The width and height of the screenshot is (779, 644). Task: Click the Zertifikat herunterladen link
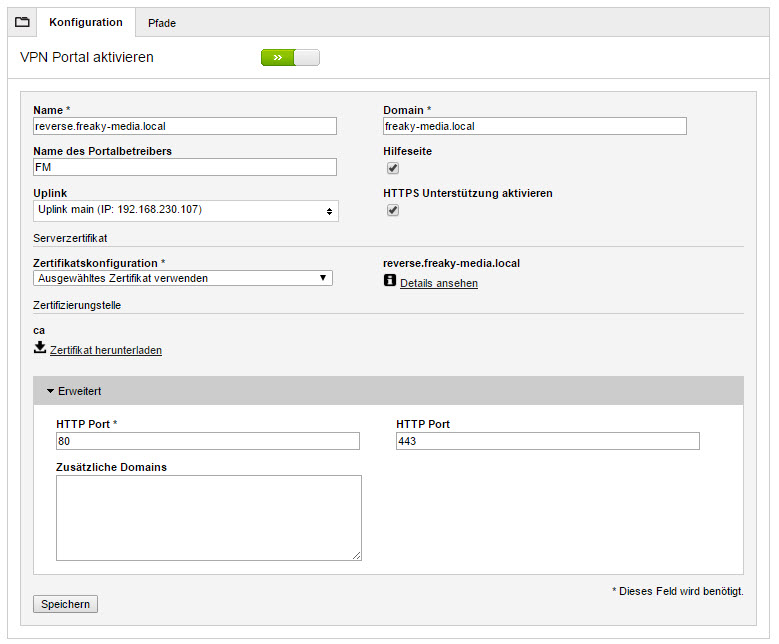coord(106,351)
